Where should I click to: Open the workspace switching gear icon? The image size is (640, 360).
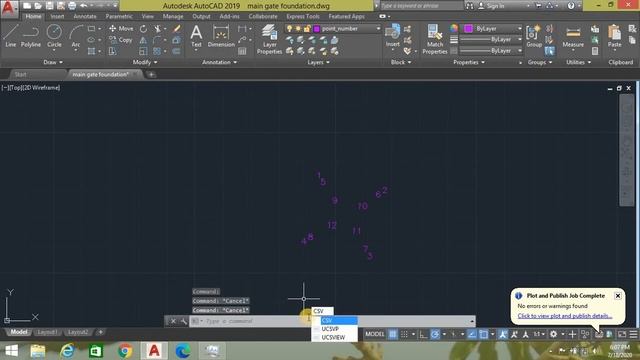point(553,334)
